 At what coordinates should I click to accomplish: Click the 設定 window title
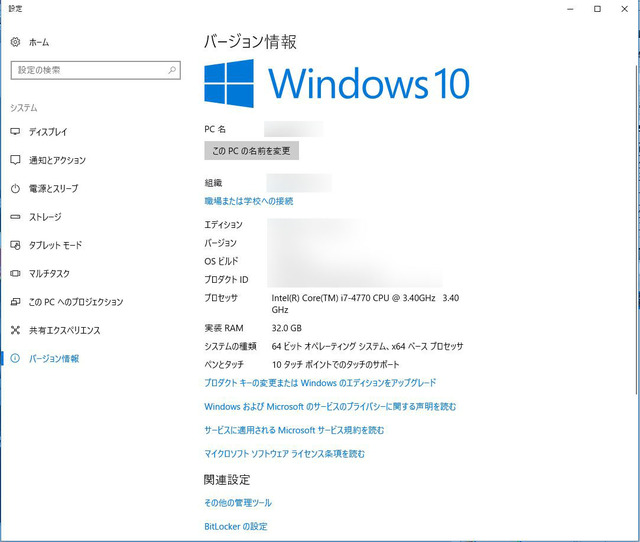click(16, 9)
